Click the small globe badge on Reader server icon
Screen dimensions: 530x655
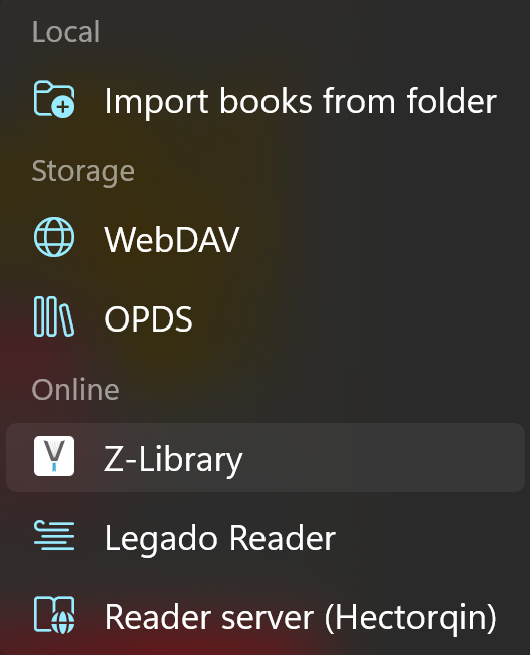63,623
